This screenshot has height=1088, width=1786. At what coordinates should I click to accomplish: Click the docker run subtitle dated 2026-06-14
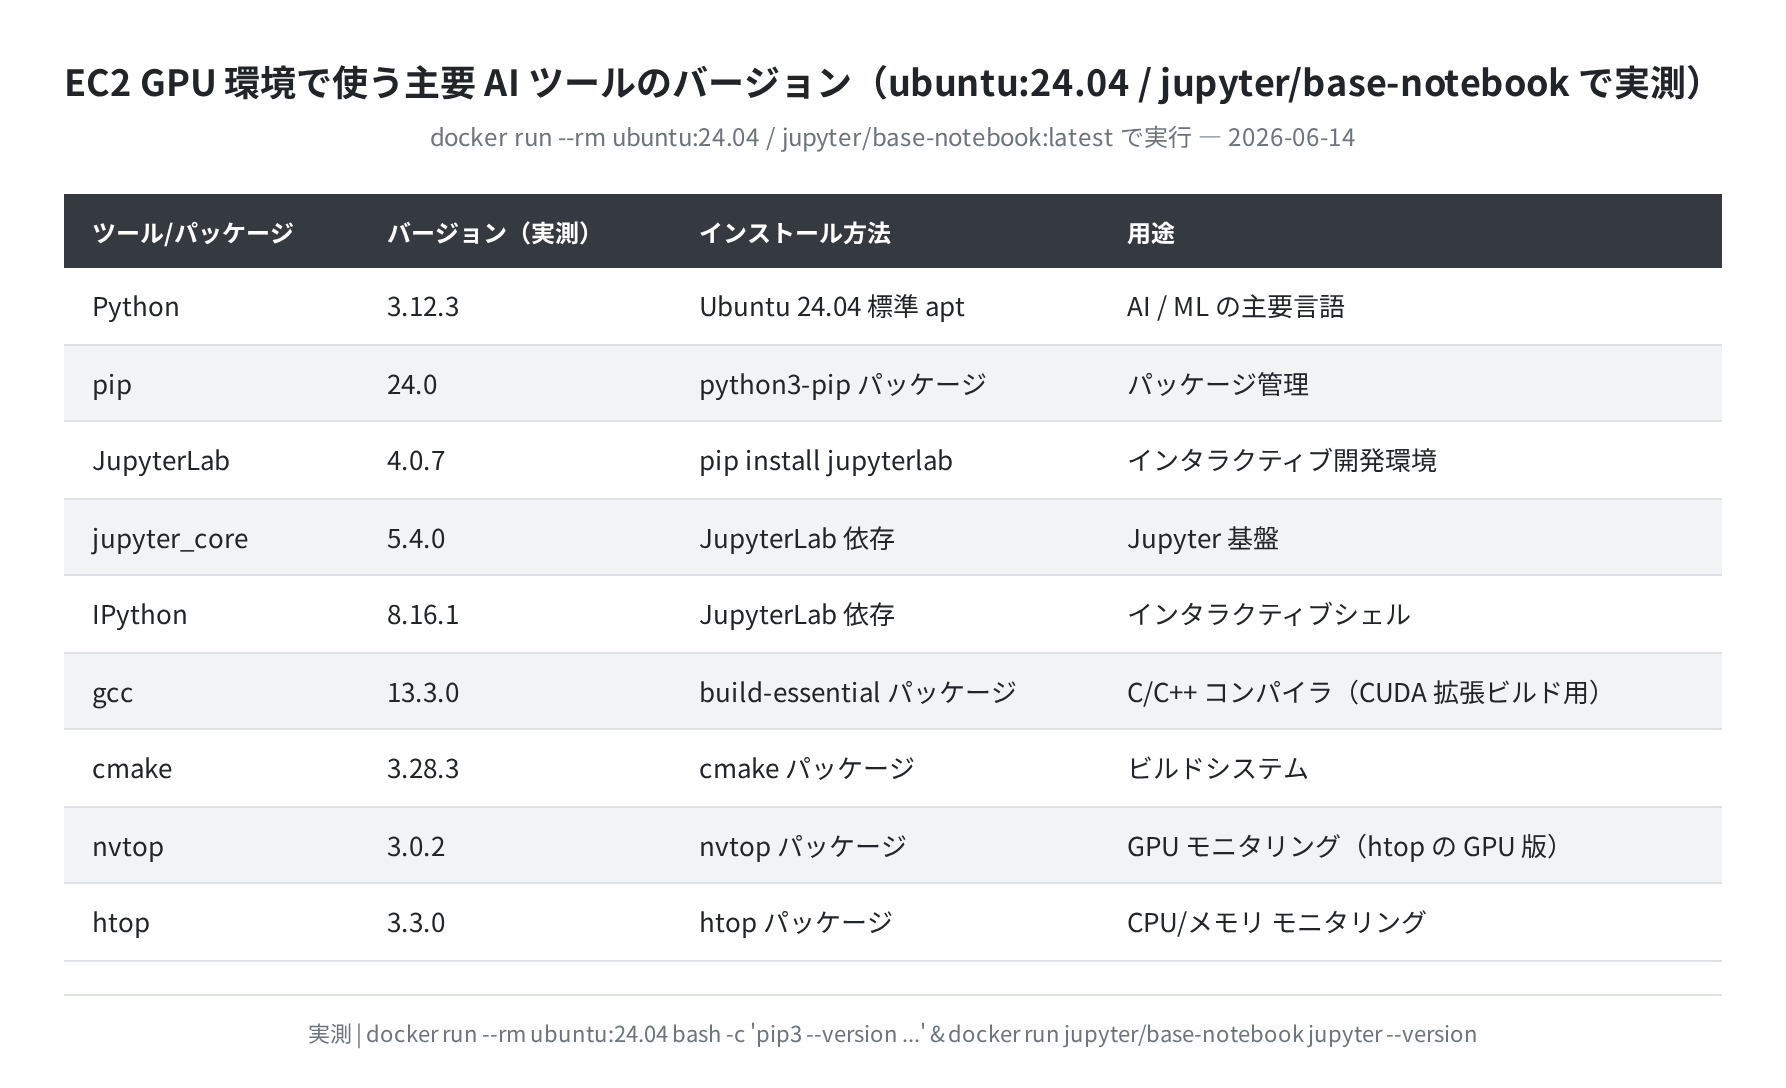[x=892, y=137]
